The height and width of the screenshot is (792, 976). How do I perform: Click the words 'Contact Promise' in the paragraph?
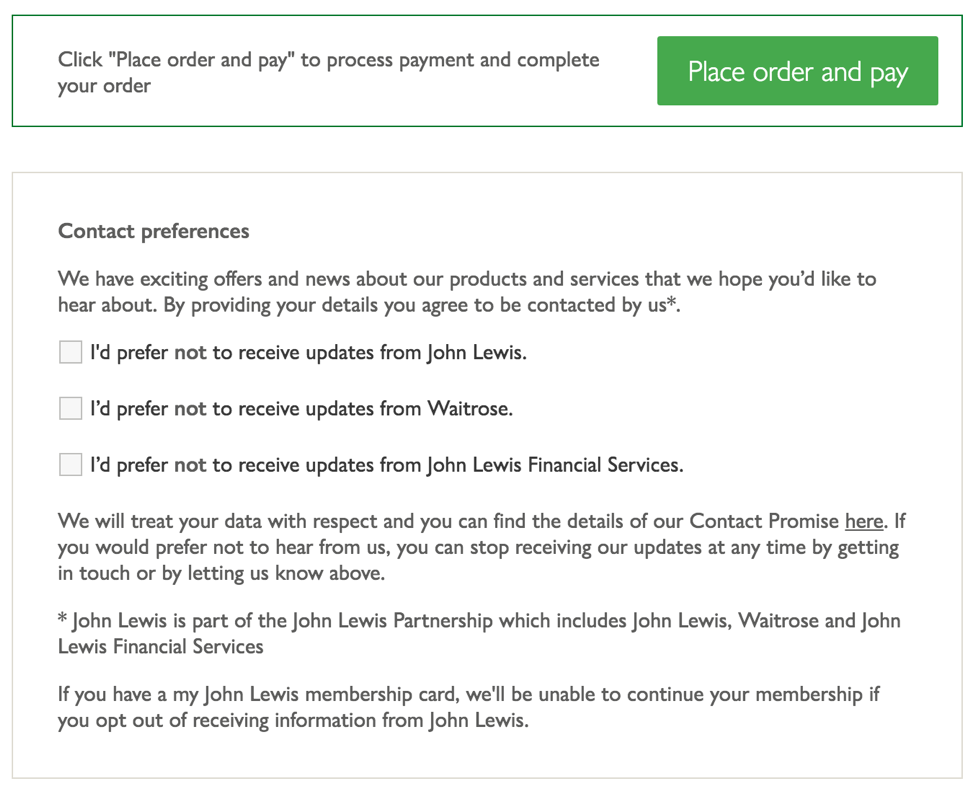pyautogui.click(x=764, y=521)
